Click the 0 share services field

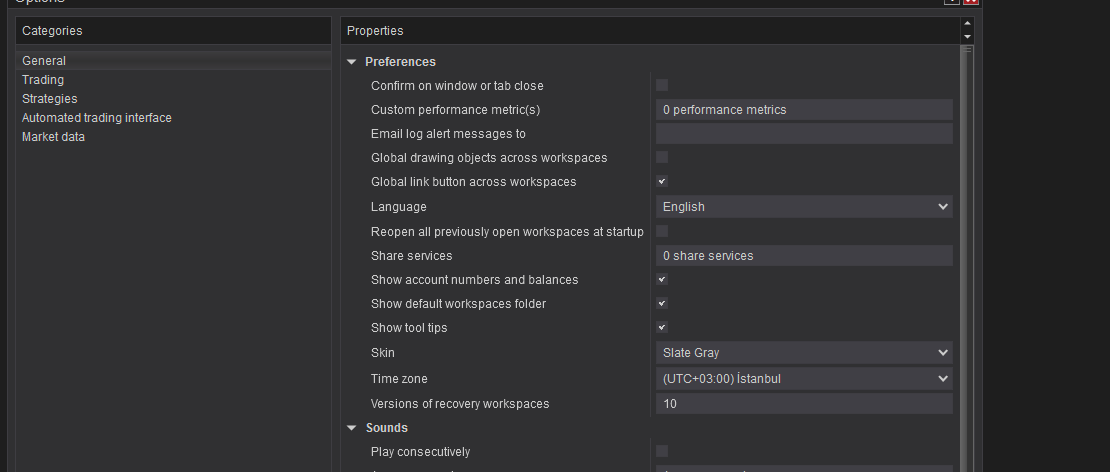point(804,256)
